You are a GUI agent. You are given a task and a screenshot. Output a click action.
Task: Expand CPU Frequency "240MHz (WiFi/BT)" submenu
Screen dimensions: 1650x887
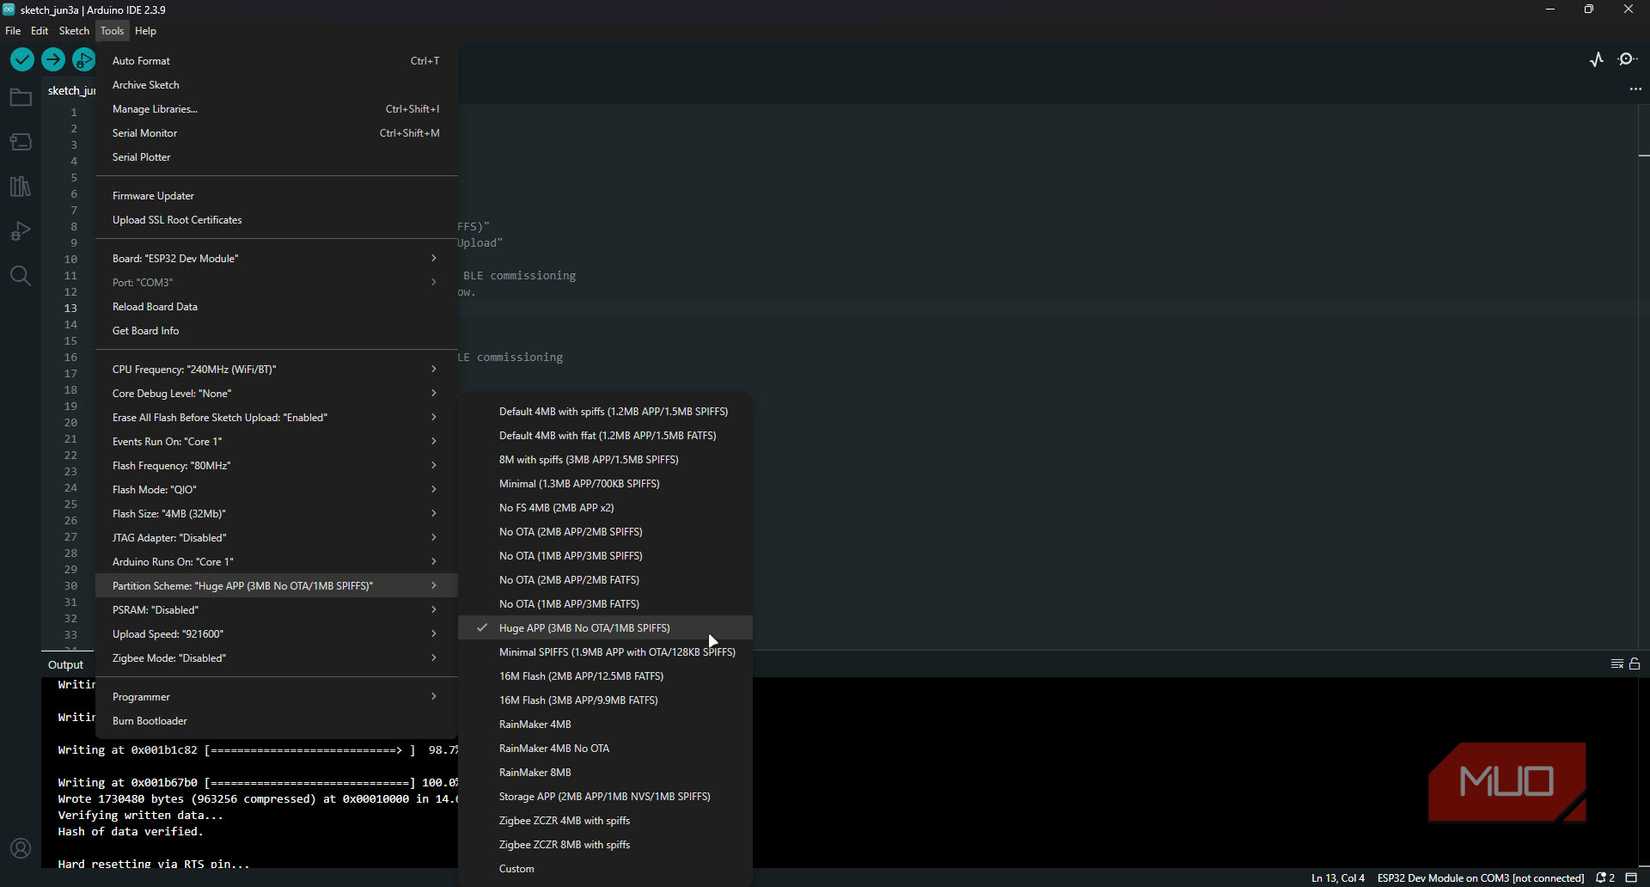(276, 369)
